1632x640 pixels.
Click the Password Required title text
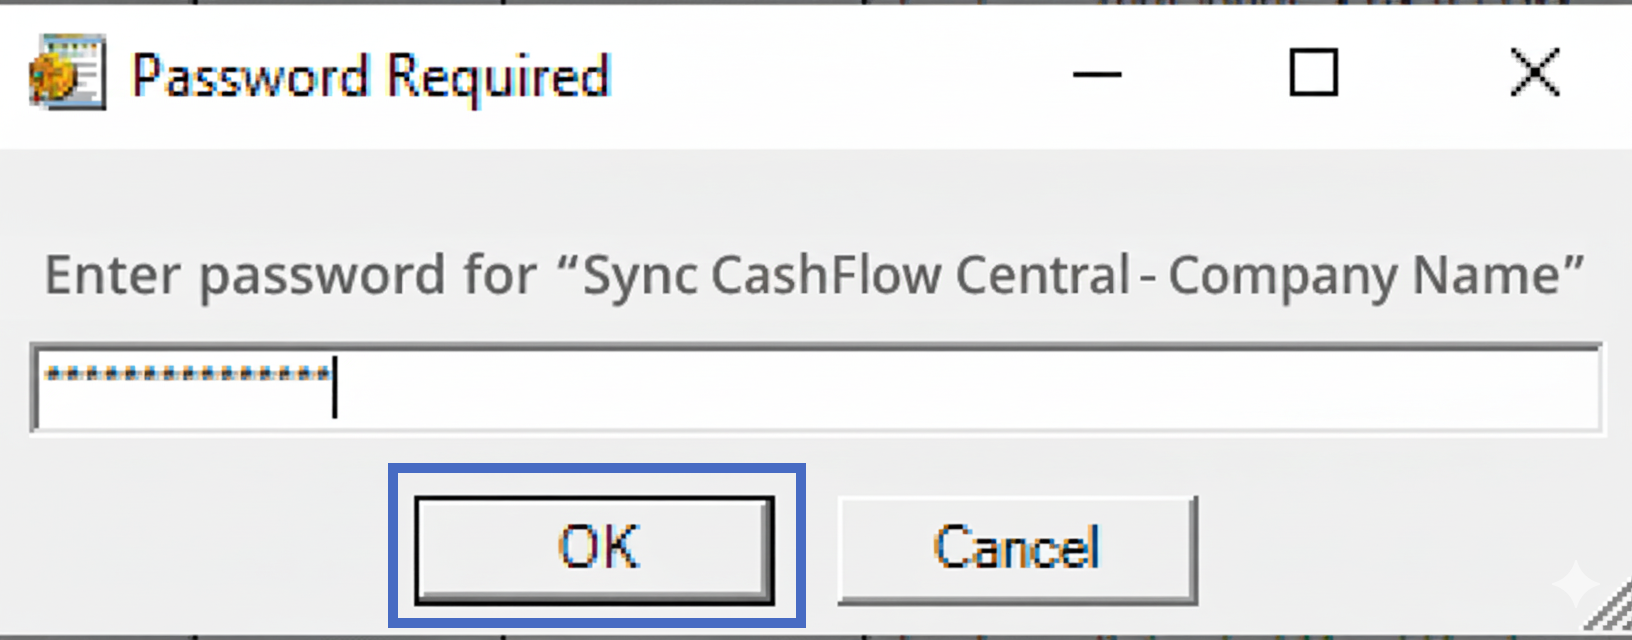pos(371,76)
